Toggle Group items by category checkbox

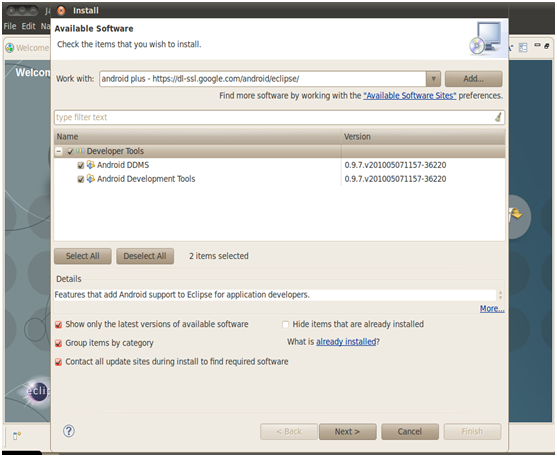click(x=59, y=343)
